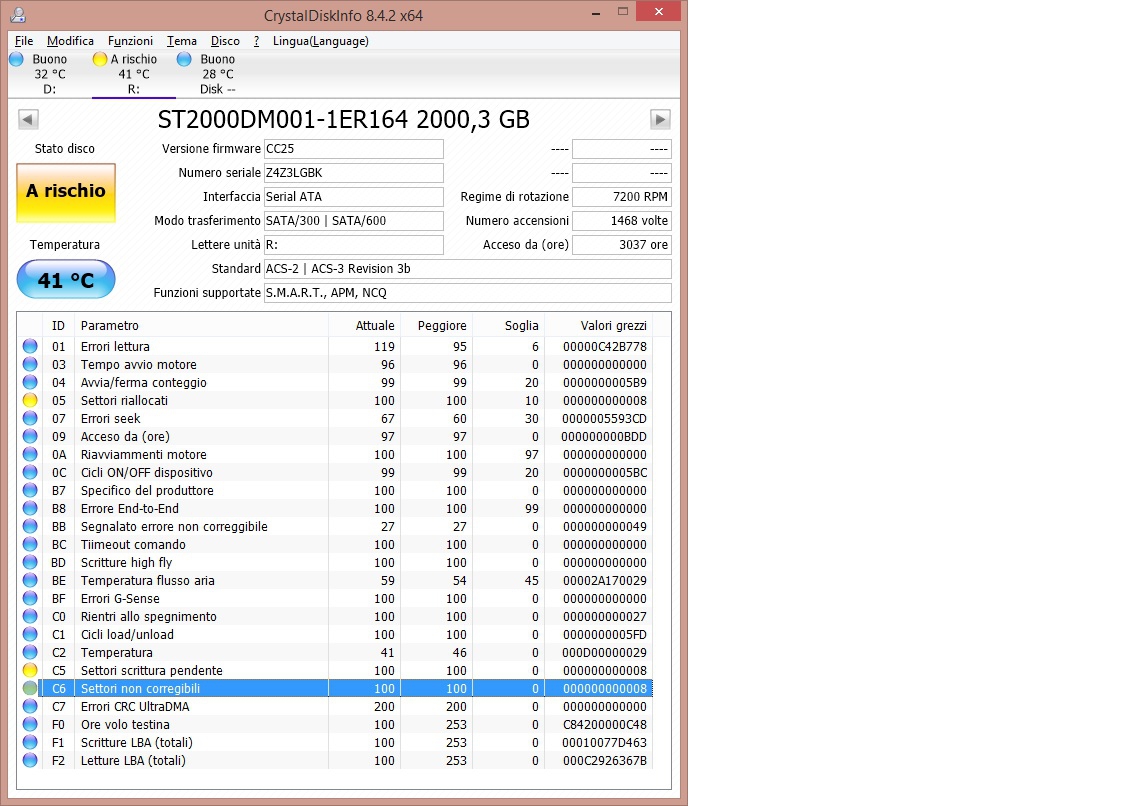Image resolution: width=1123 pixels, height=806 pixels.
Task: Click the Funzioni supportate field
Action: coord(468,293)
